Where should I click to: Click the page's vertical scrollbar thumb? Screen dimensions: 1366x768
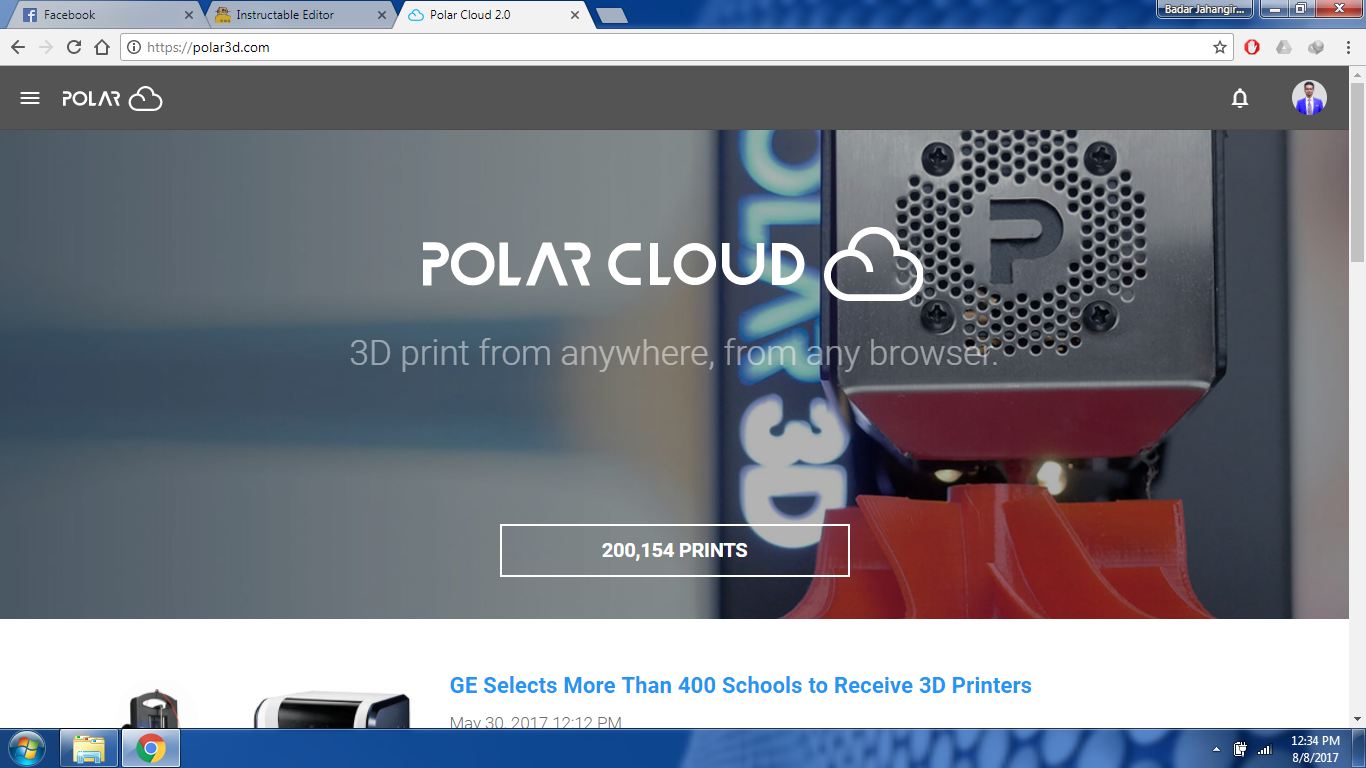[1357, 170]
